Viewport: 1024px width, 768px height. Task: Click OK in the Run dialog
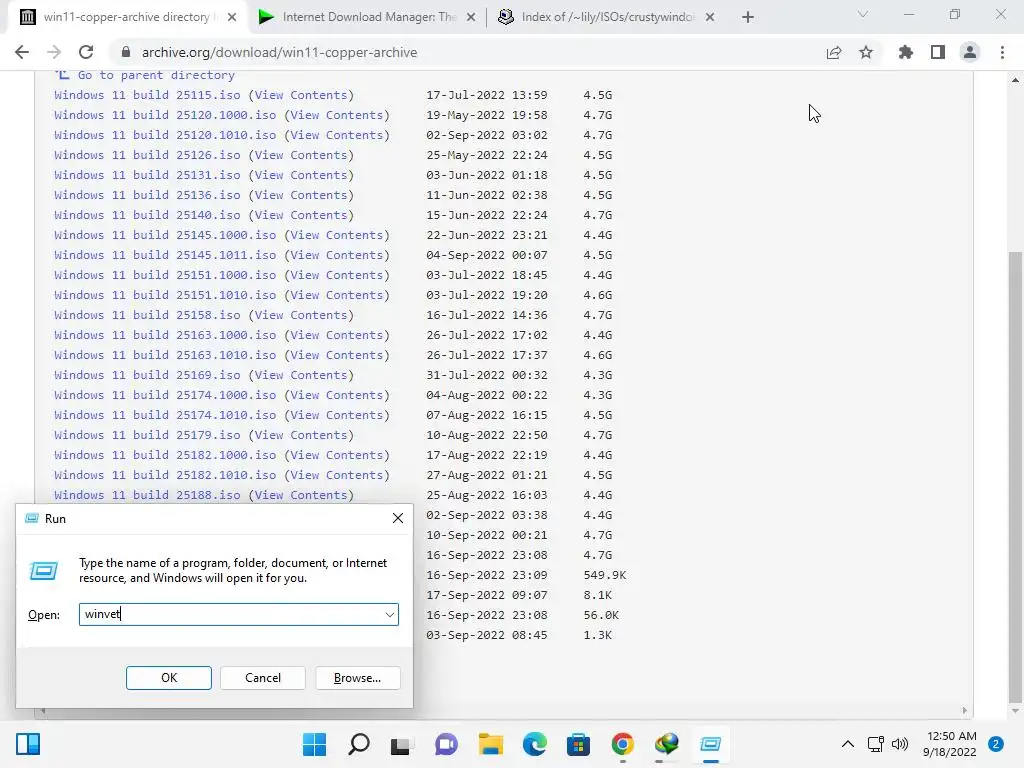pyautogui.click(x=168, y=678)
